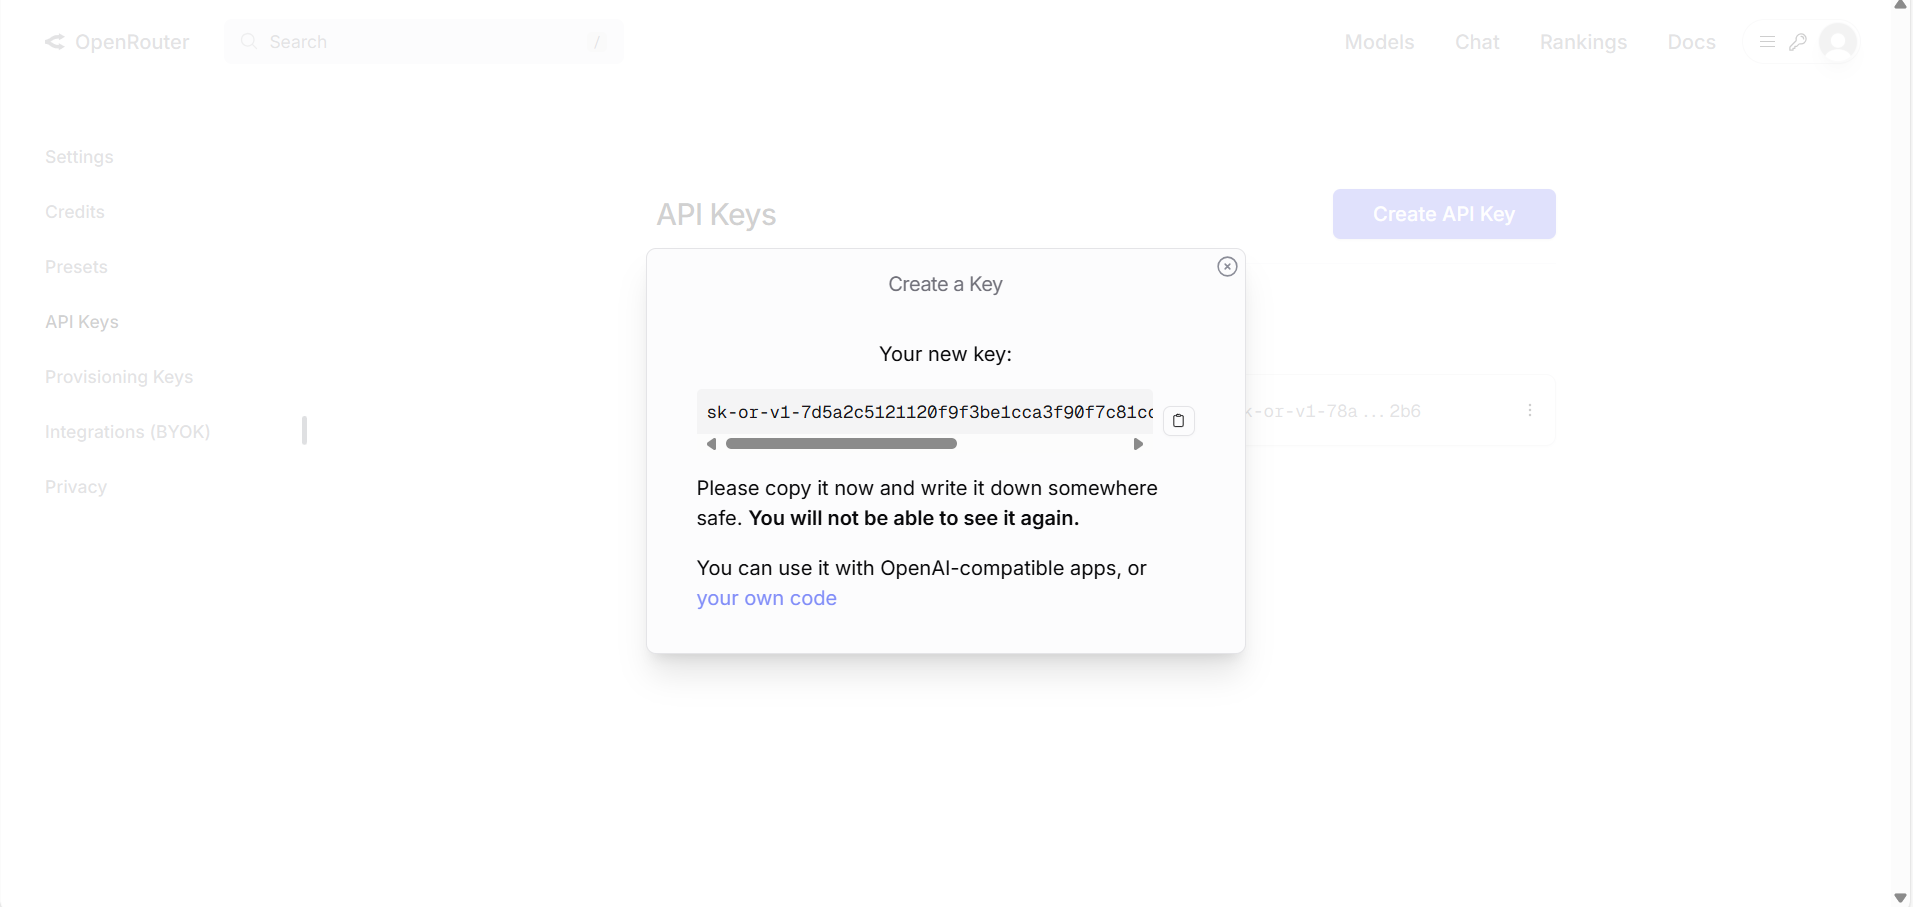Select the key icon in the top navbar
Viewport: 1913px width, 907px height.
(x=1799, y=42)
